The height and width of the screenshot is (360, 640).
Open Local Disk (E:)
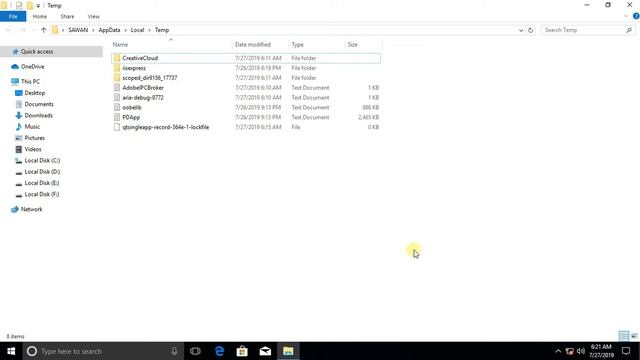[42, 183]
